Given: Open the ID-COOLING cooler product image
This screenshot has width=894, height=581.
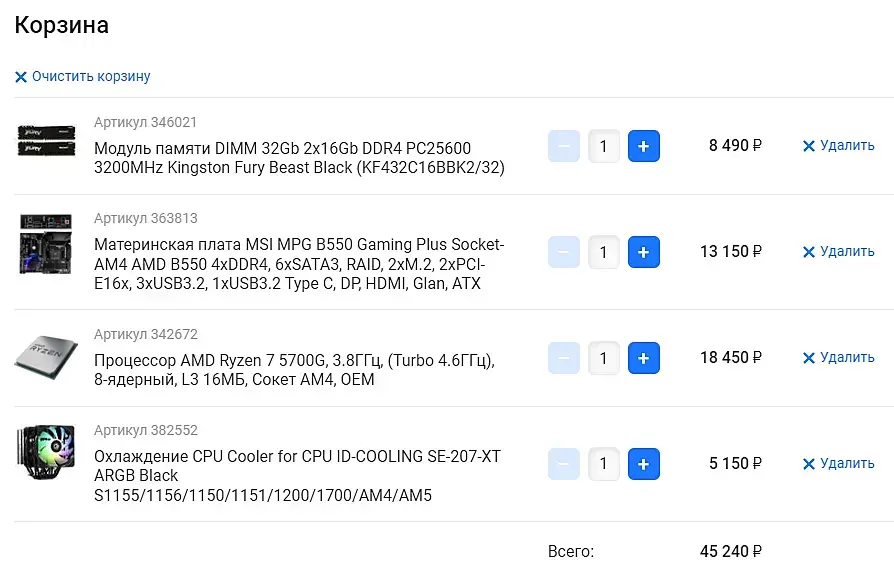Looking at the screenshot, I should click(x=47, y=460).
